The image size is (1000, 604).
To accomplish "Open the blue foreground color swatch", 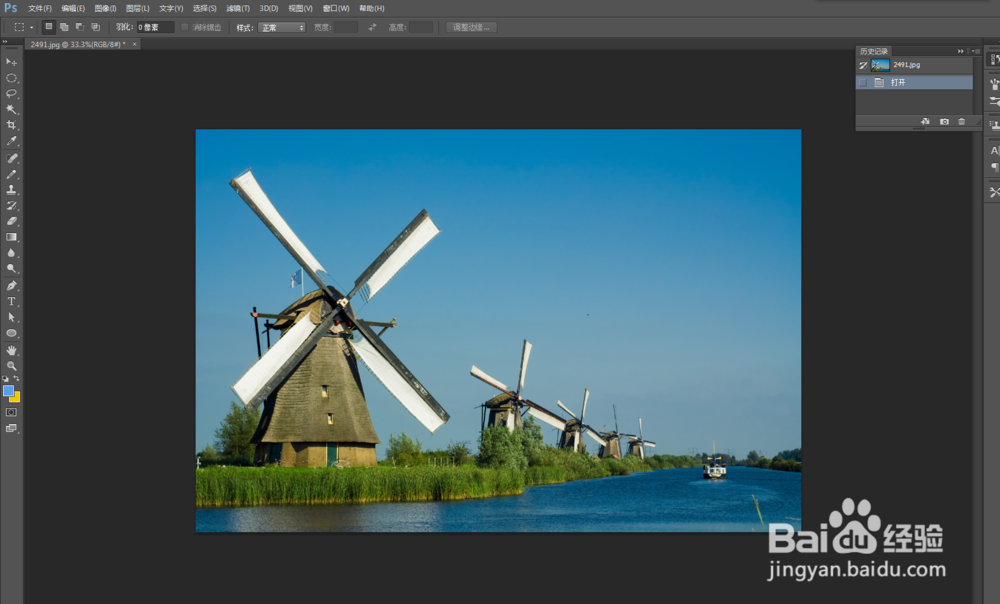I will click(8, 390).
